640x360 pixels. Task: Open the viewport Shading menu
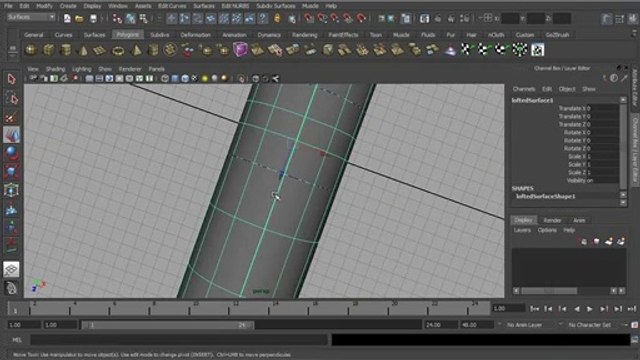(x=56, y=69)
